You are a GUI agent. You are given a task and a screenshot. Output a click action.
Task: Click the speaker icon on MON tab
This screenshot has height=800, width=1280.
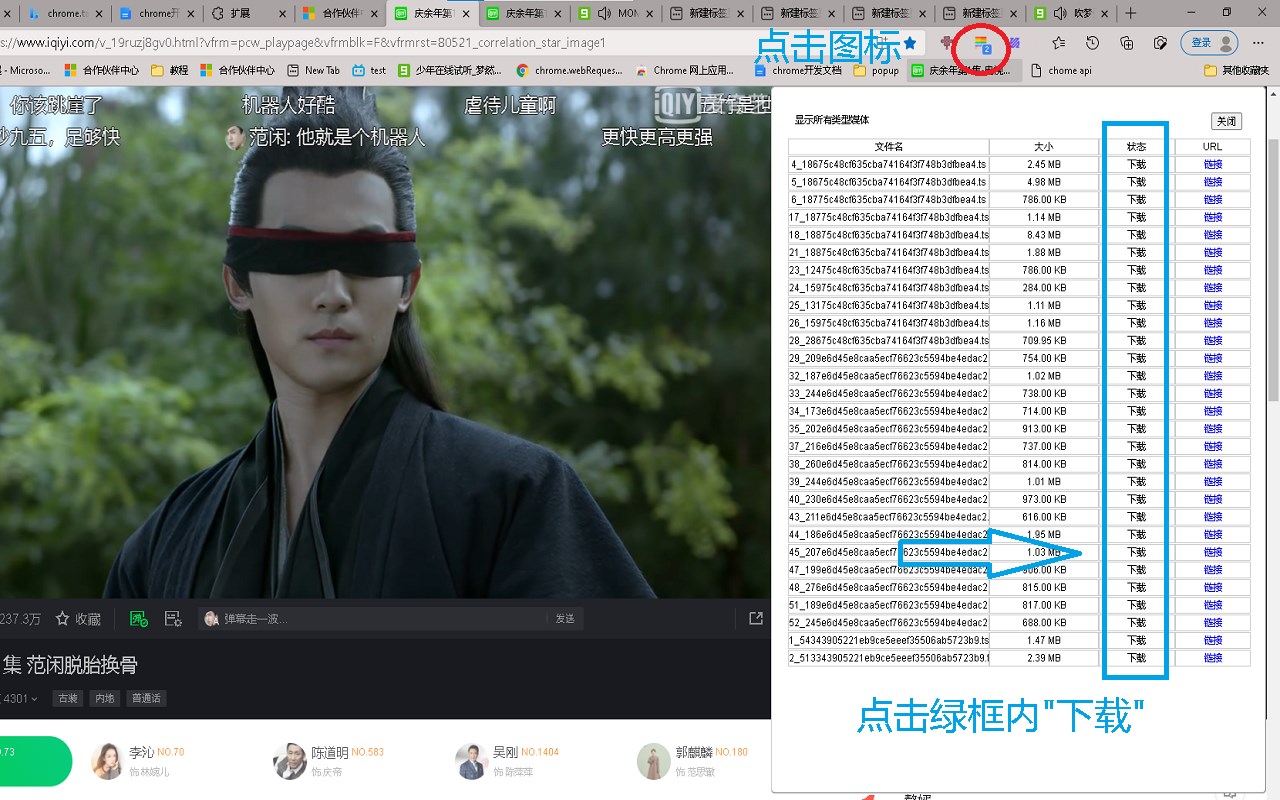pos(605,13)
